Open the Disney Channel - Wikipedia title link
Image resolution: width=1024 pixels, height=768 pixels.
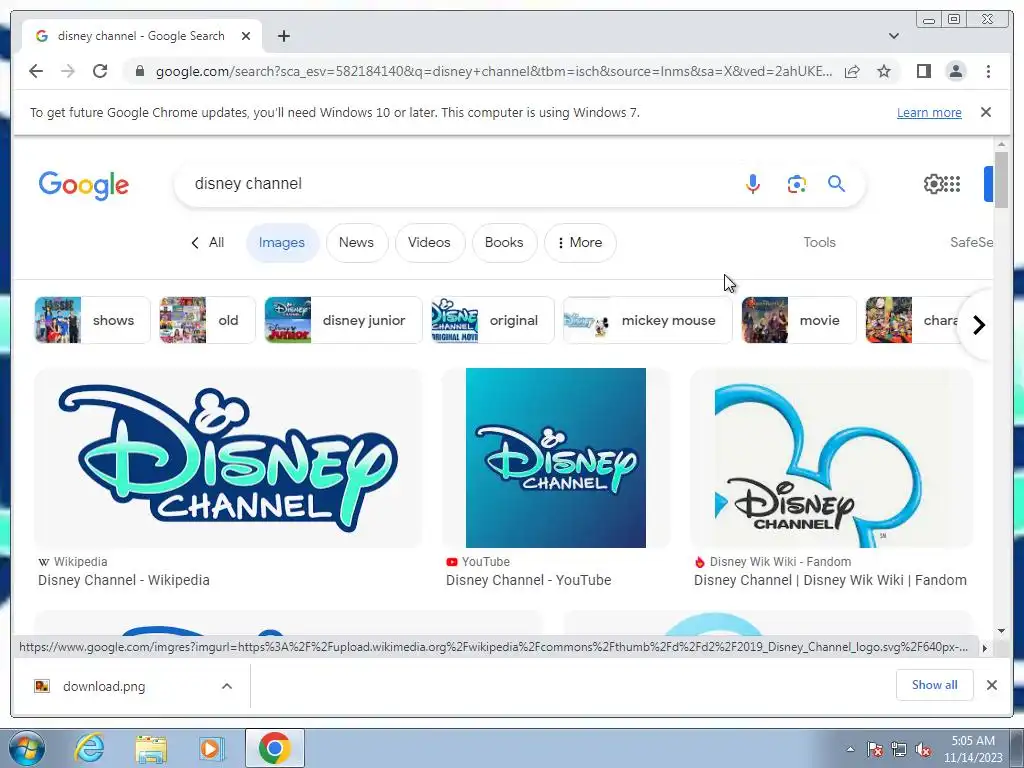(x=123, y=580)
